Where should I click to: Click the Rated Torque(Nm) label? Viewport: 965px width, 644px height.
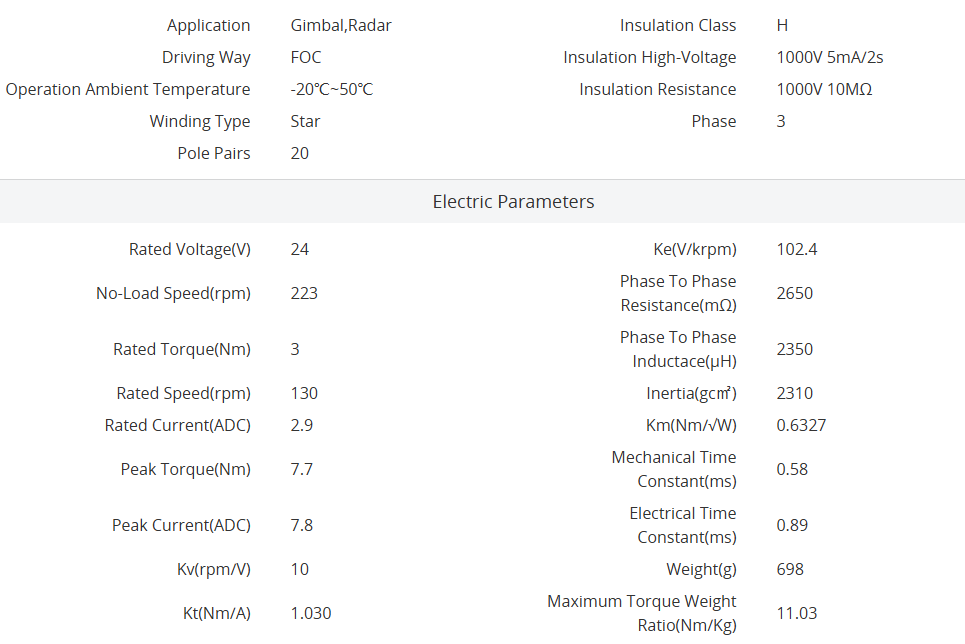click(182, 350)
